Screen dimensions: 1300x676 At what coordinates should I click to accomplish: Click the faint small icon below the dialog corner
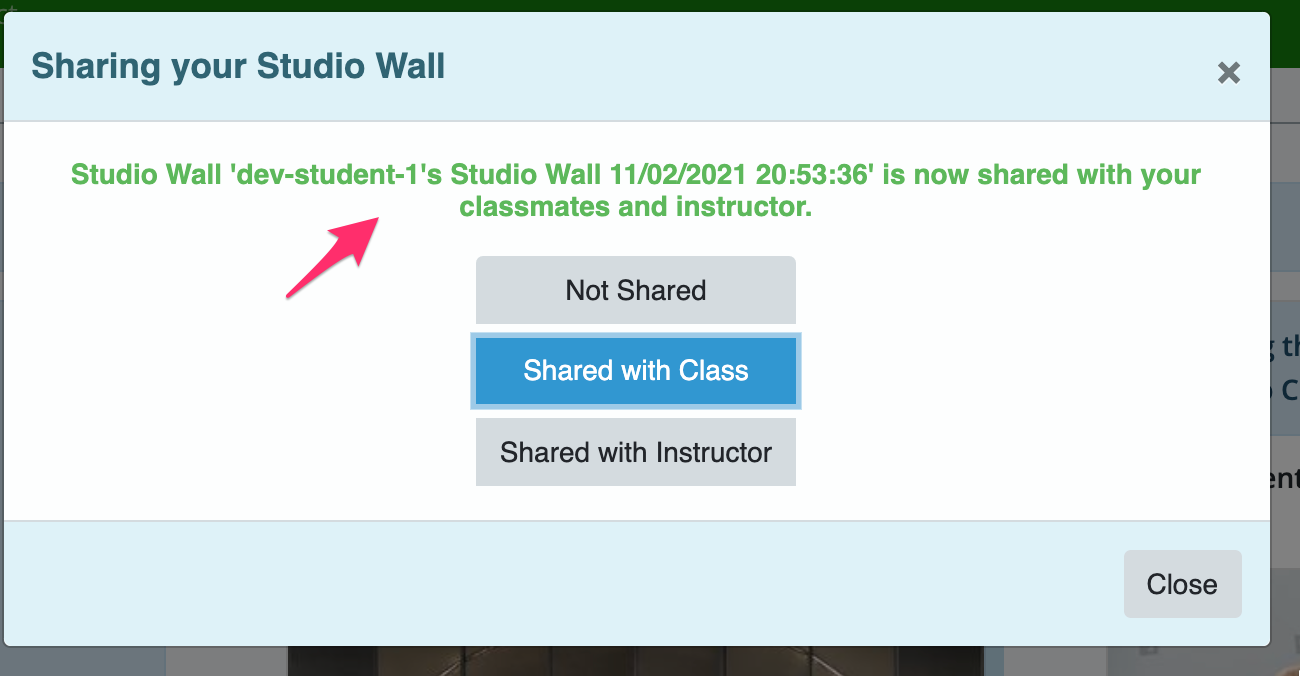[1149, 653]
